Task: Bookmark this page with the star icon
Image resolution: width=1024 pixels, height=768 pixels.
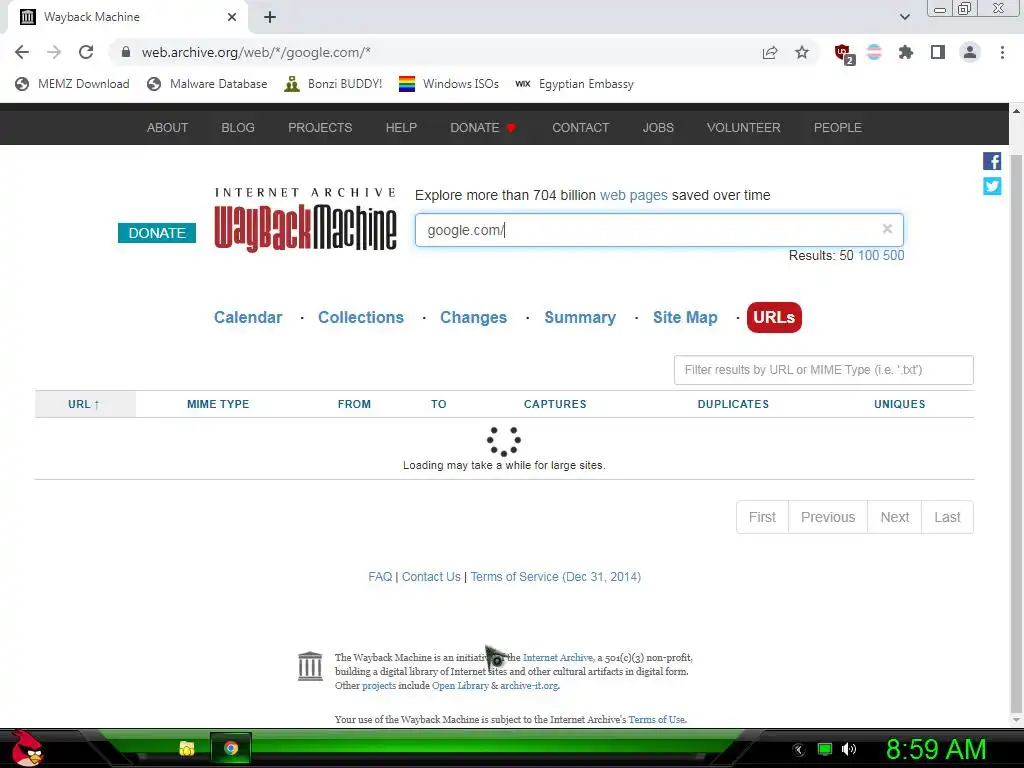Action: click(802, 52)
